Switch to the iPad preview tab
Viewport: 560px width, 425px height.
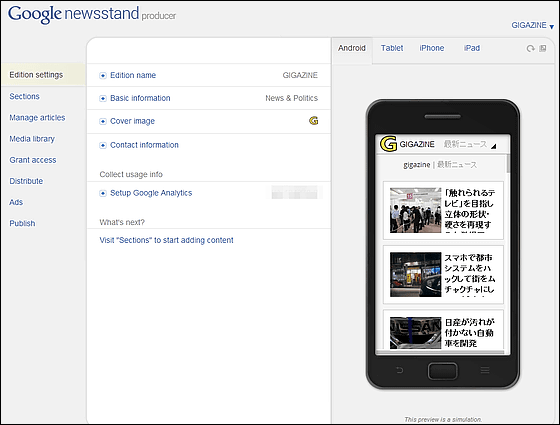coord(472,48)
